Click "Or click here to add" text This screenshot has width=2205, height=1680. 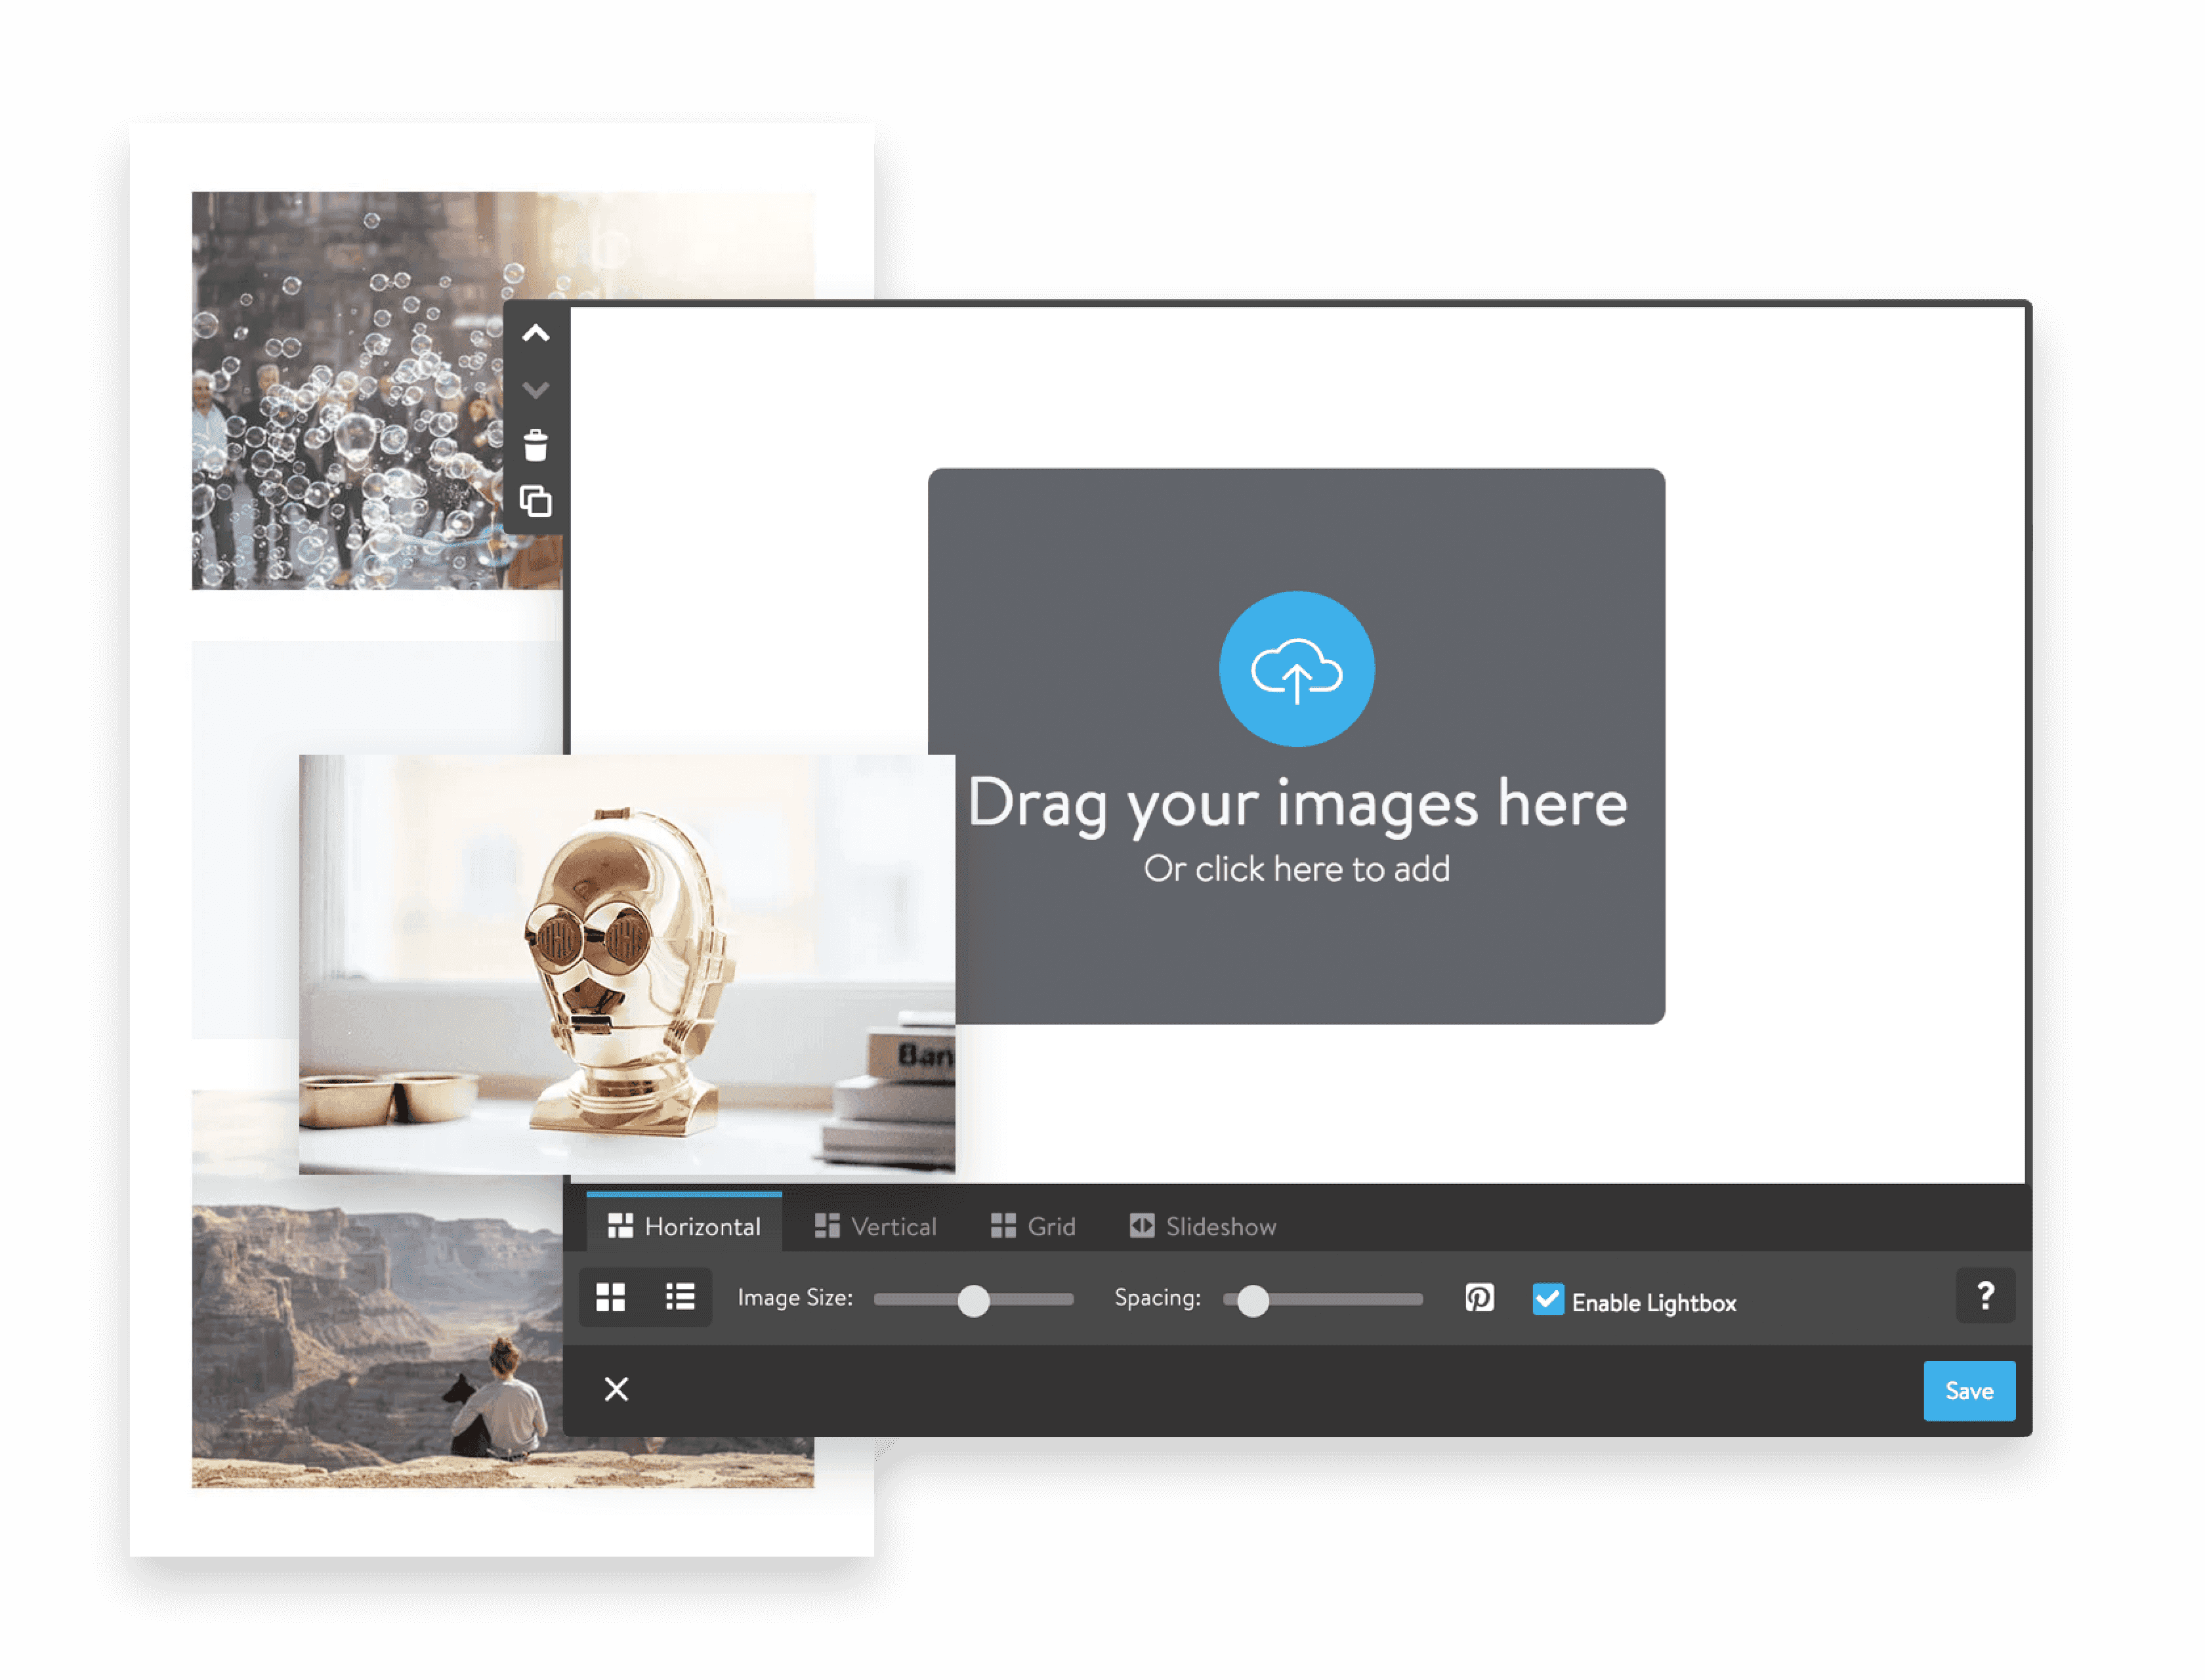coord(1297,869)
